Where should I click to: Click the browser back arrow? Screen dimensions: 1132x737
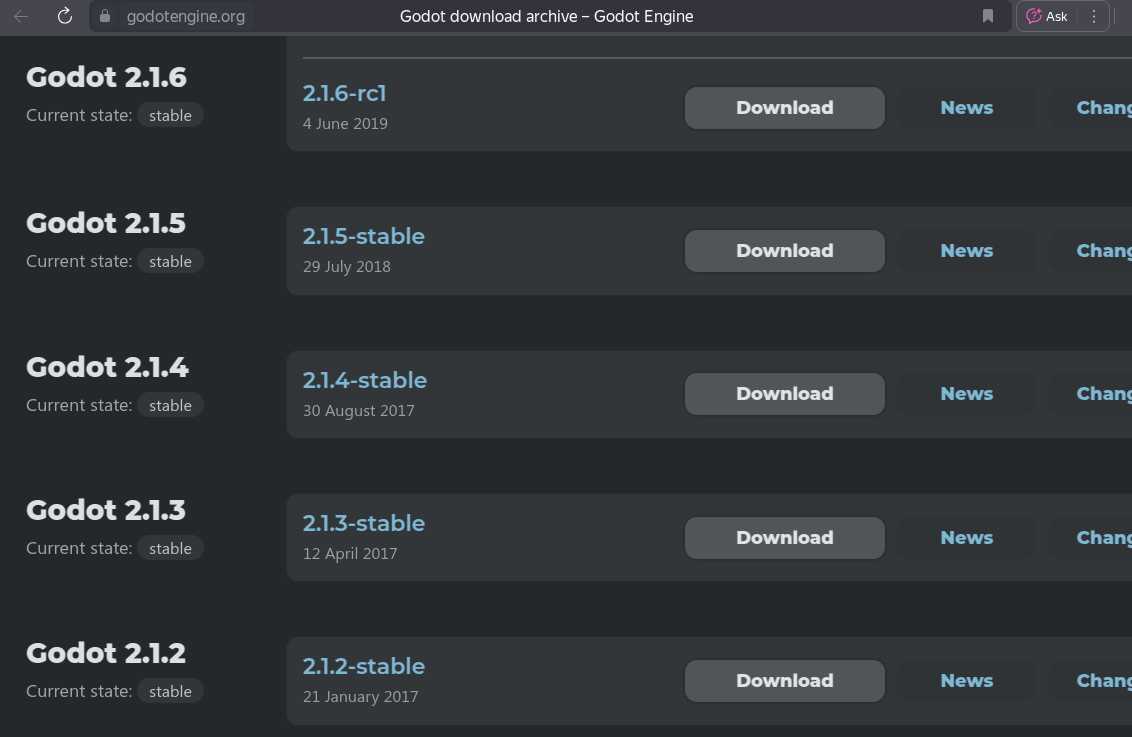click(21, 16)
